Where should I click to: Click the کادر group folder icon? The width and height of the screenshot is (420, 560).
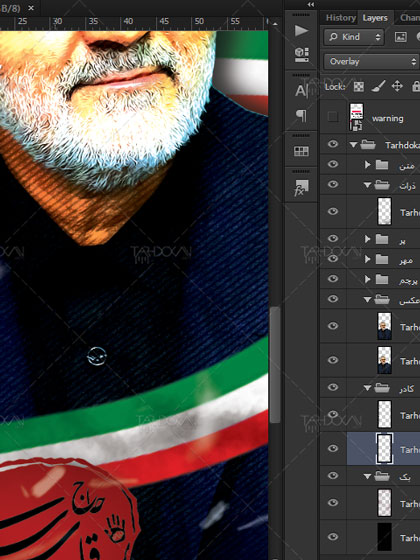pyautogui.click(x=382, y=388)
